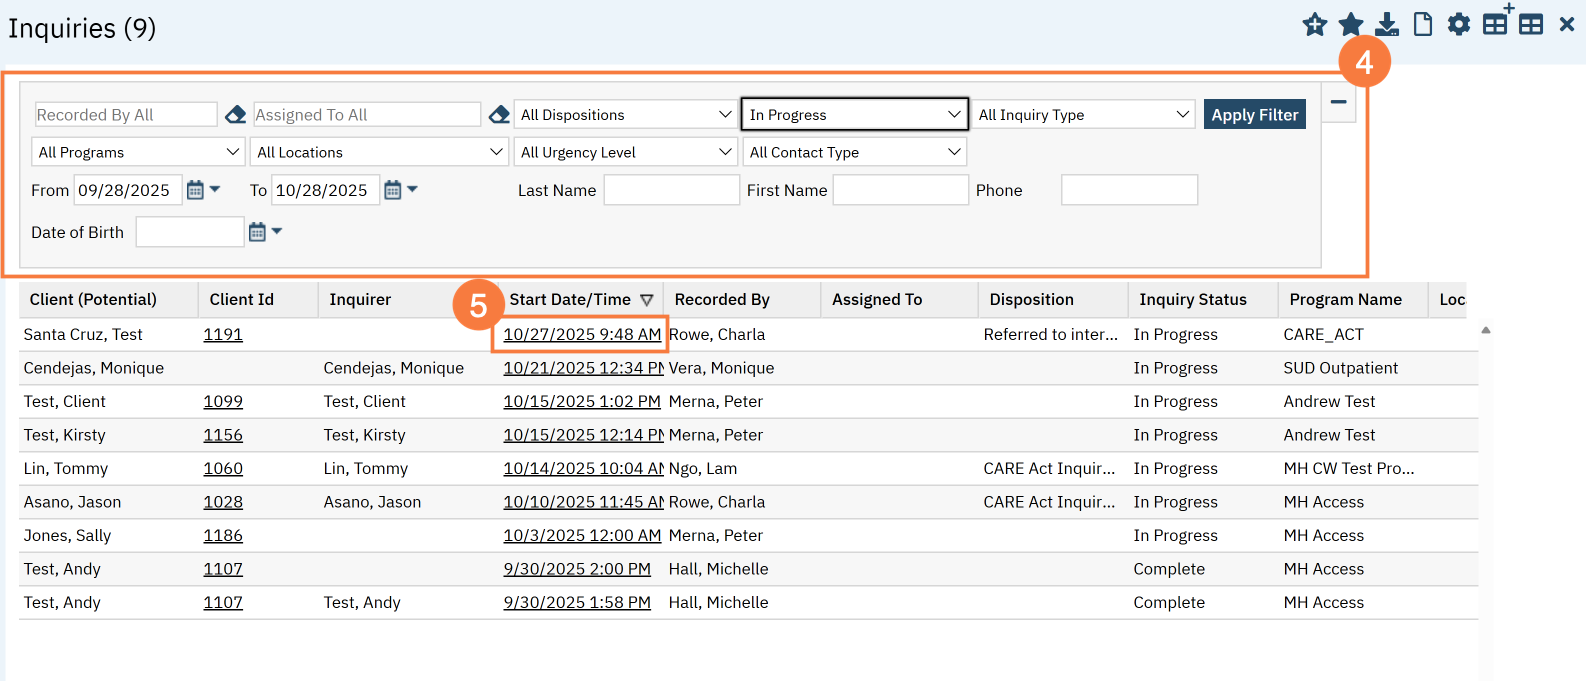1586x681 pixels.
Task: Open the In Progress status dropdown
Action: click(x=854, y=115)
